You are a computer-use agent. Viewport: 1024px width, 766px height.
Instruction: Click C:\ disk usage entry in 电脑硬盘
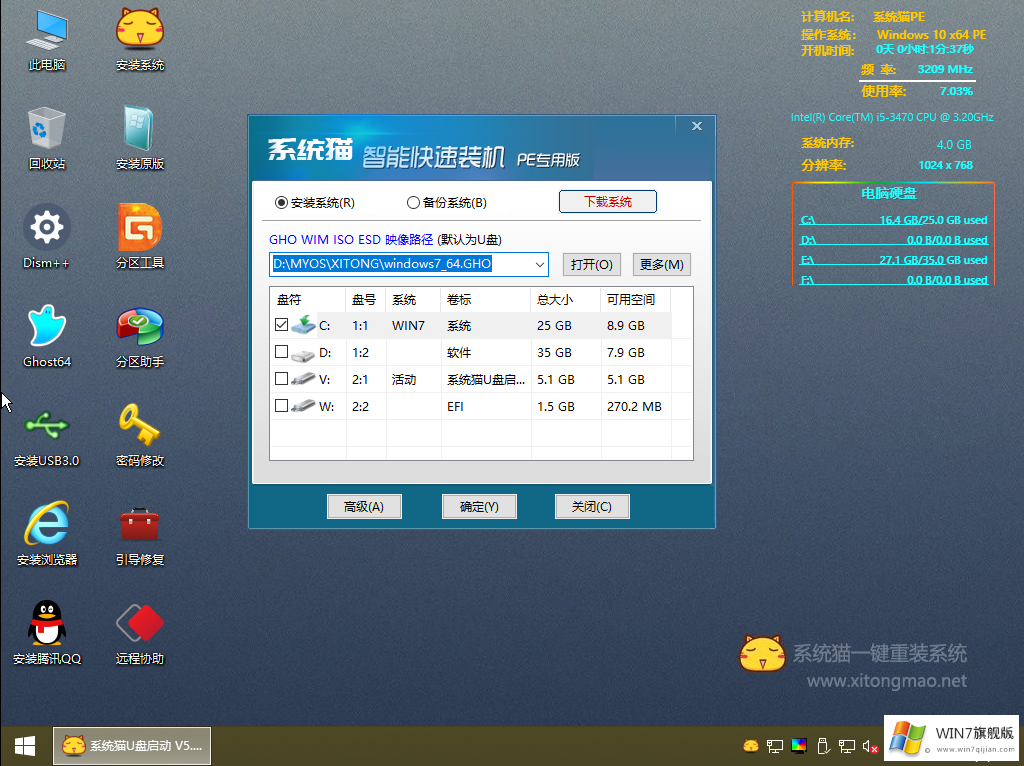pos(893,220)
